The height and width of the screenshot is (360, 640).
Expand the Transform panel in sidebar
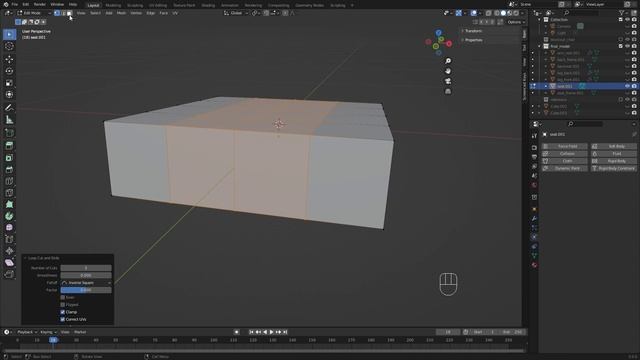[x=473, y=31]
